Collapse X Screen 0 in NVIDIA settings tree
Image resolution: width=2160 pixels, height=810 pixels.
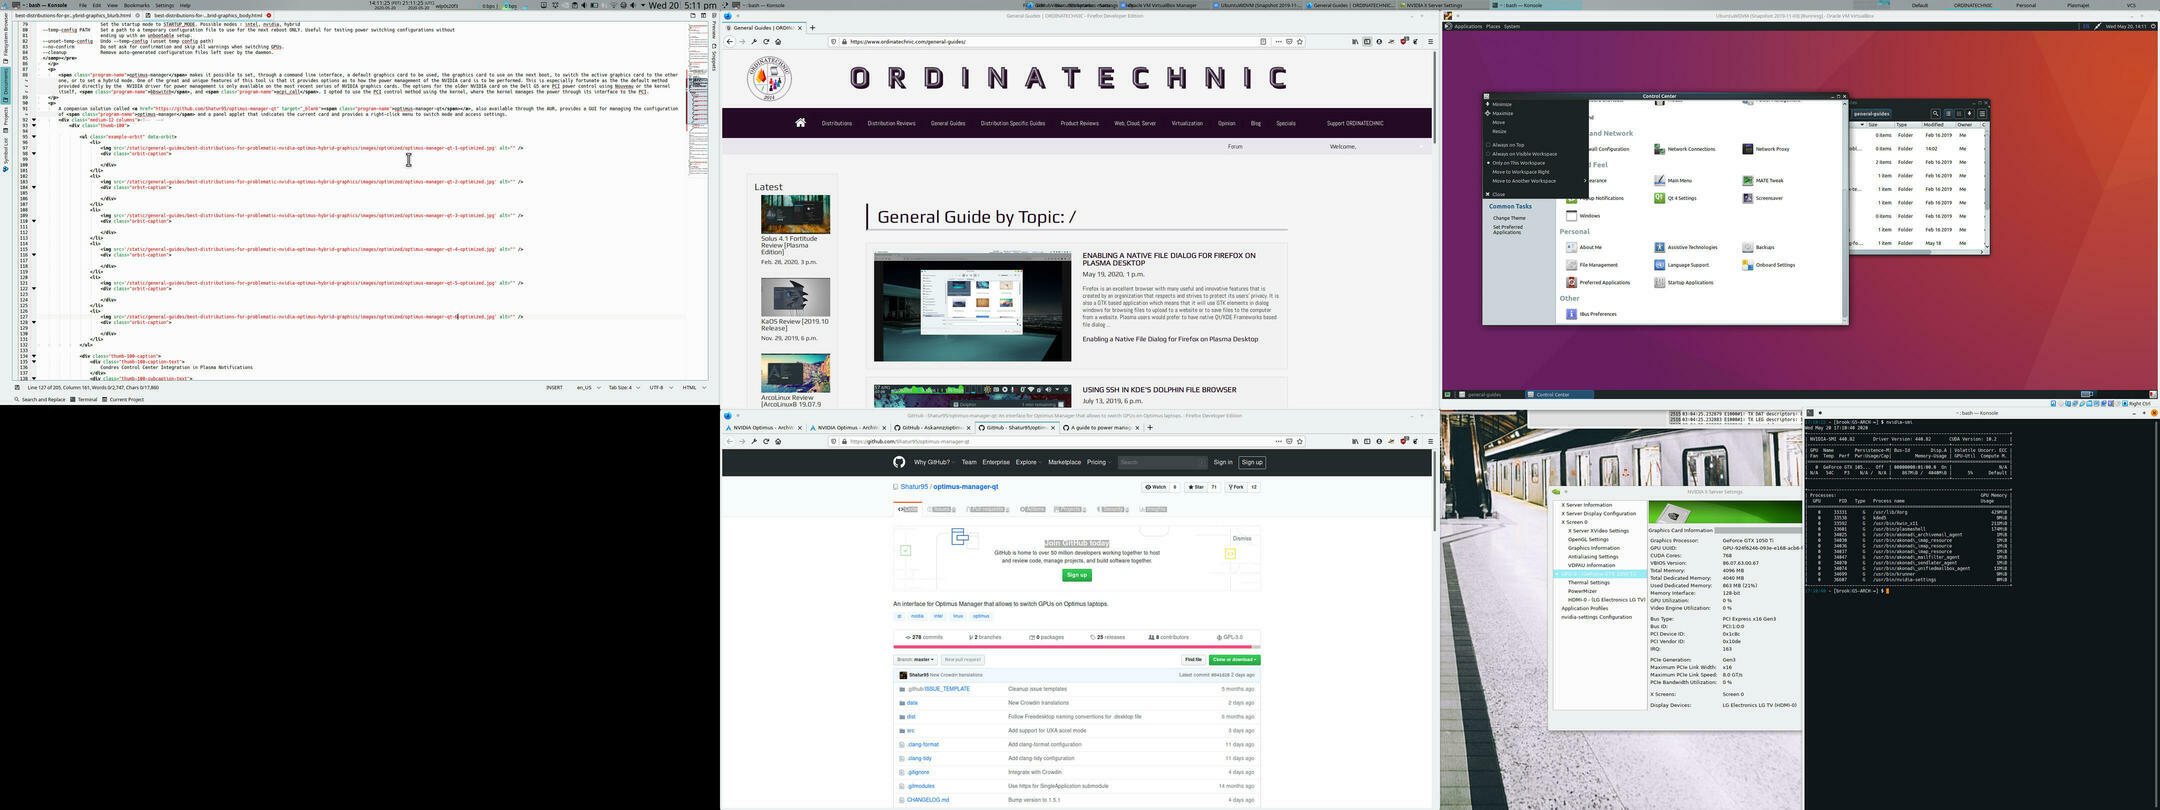point(1574,522)
